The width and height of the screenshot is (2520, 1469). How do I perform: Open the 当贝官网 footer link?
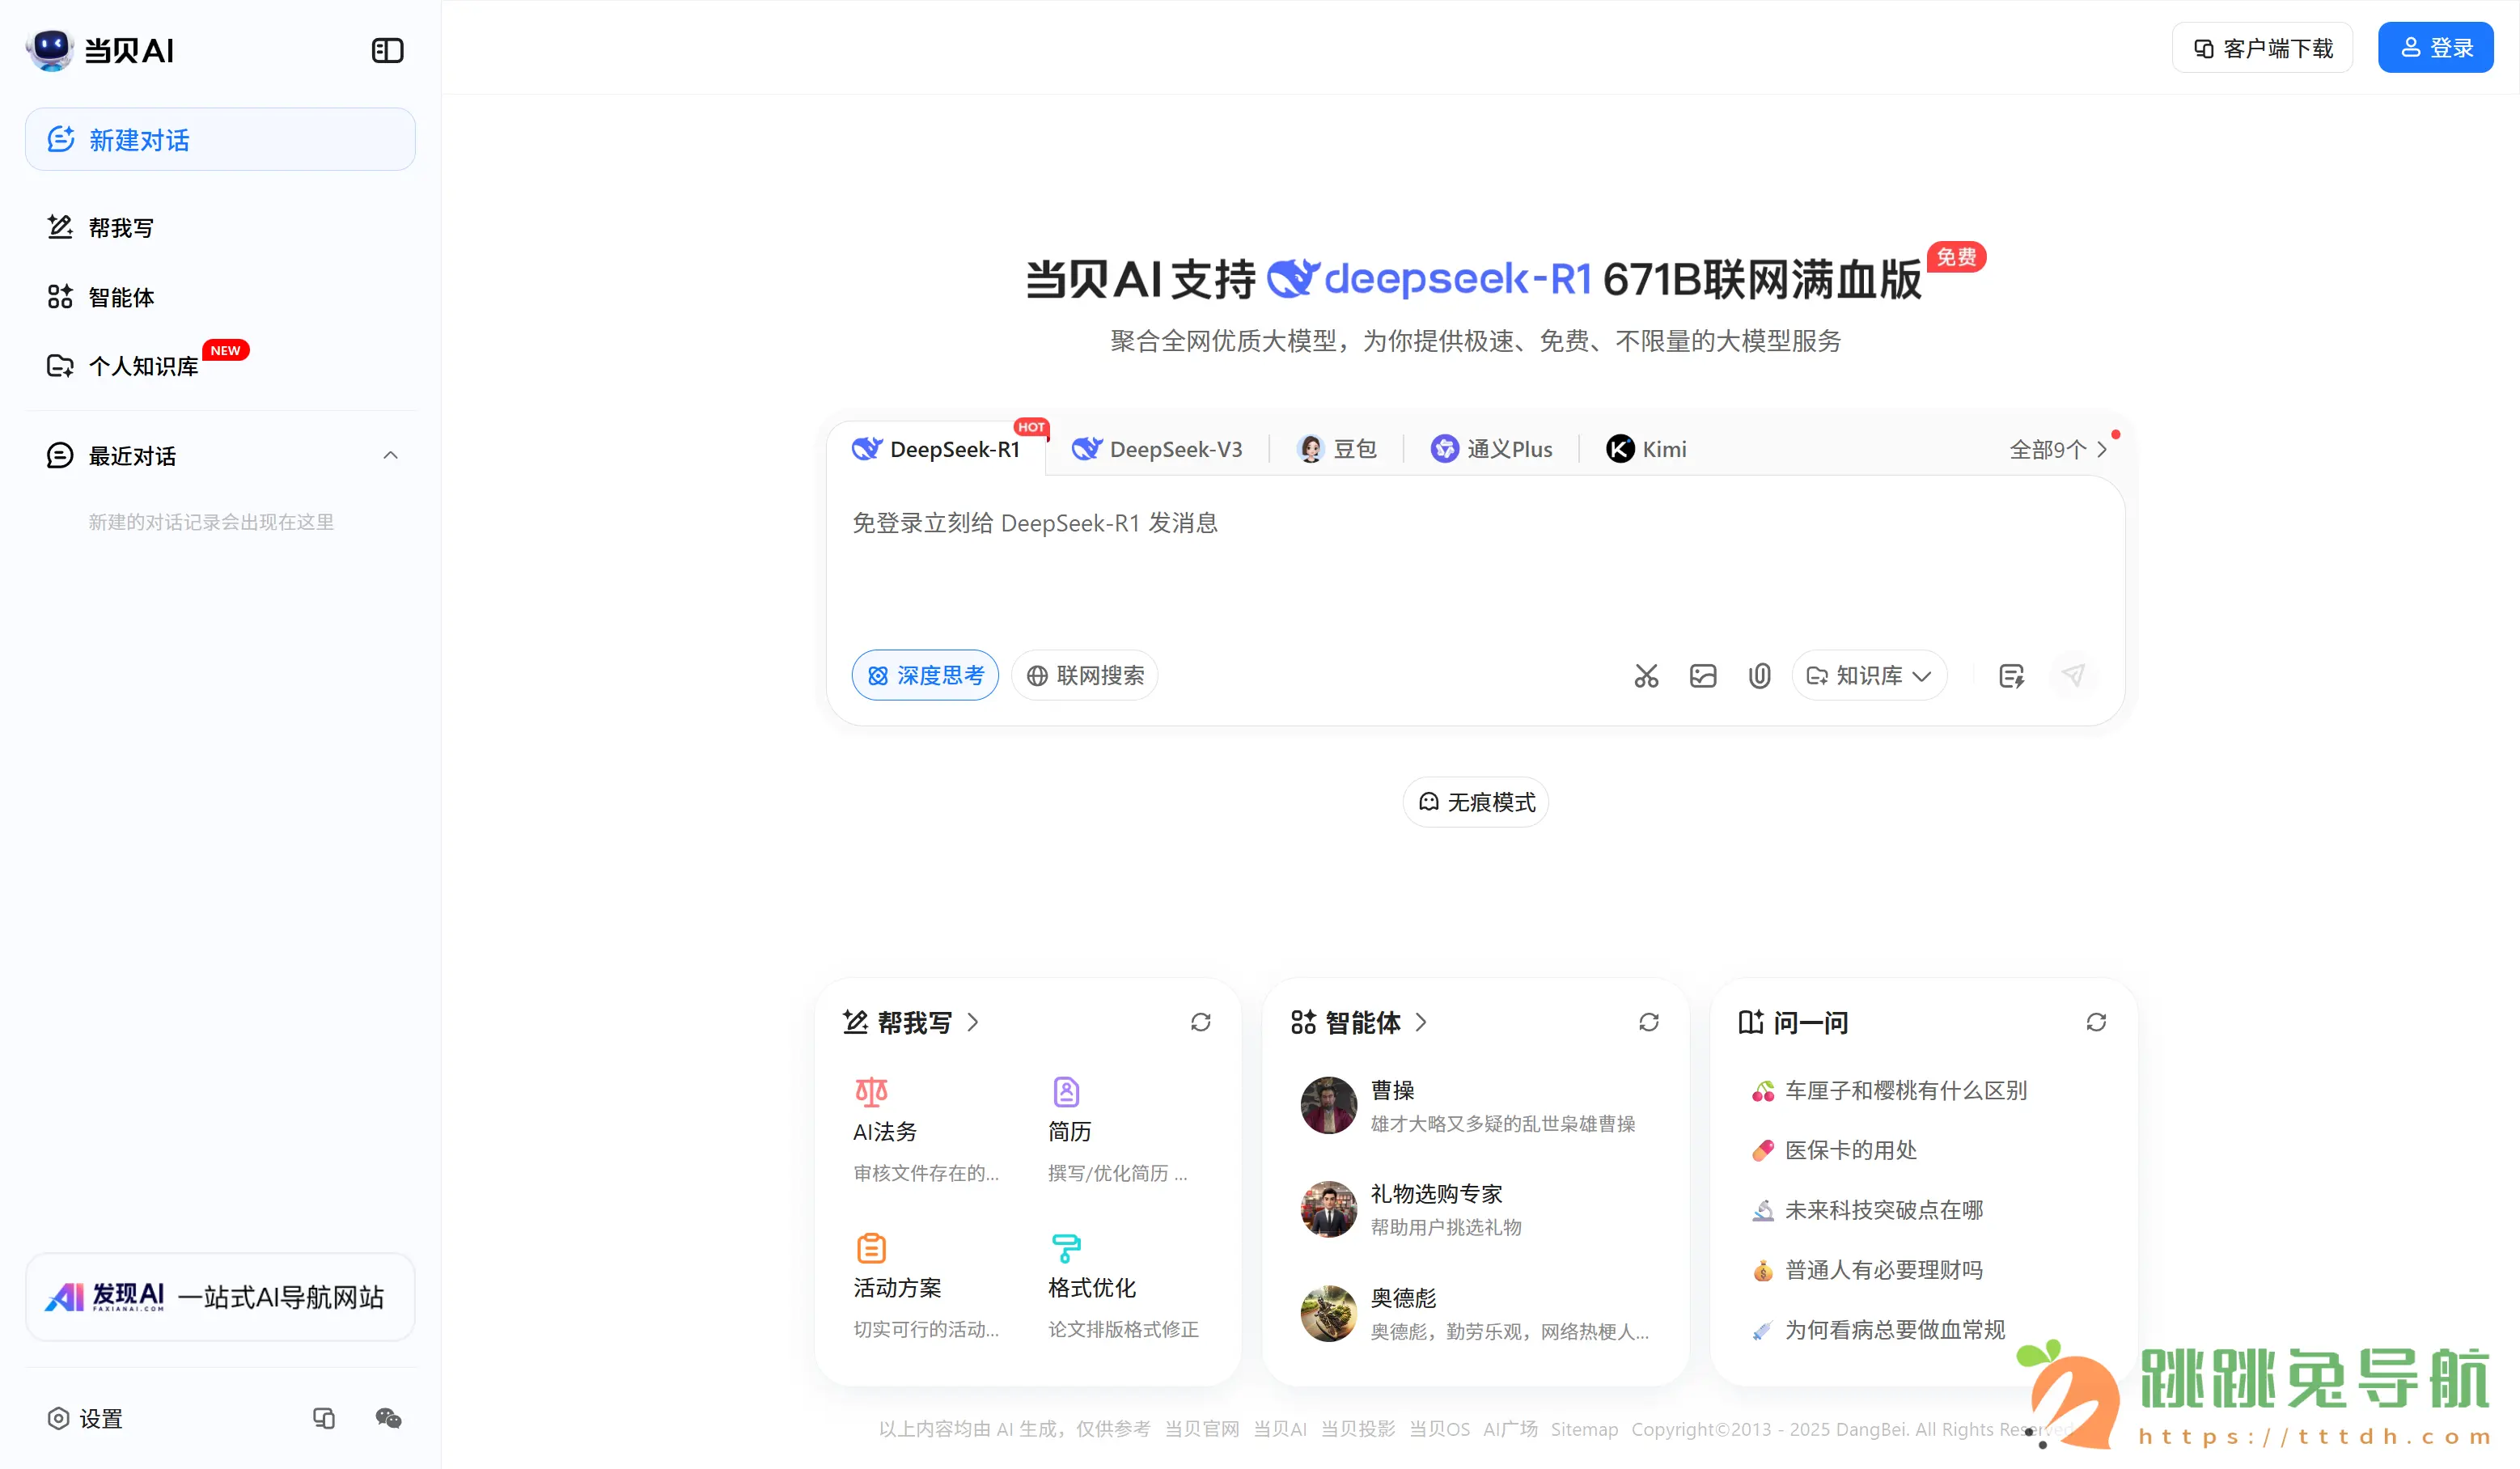(x=1202, y=1429)
